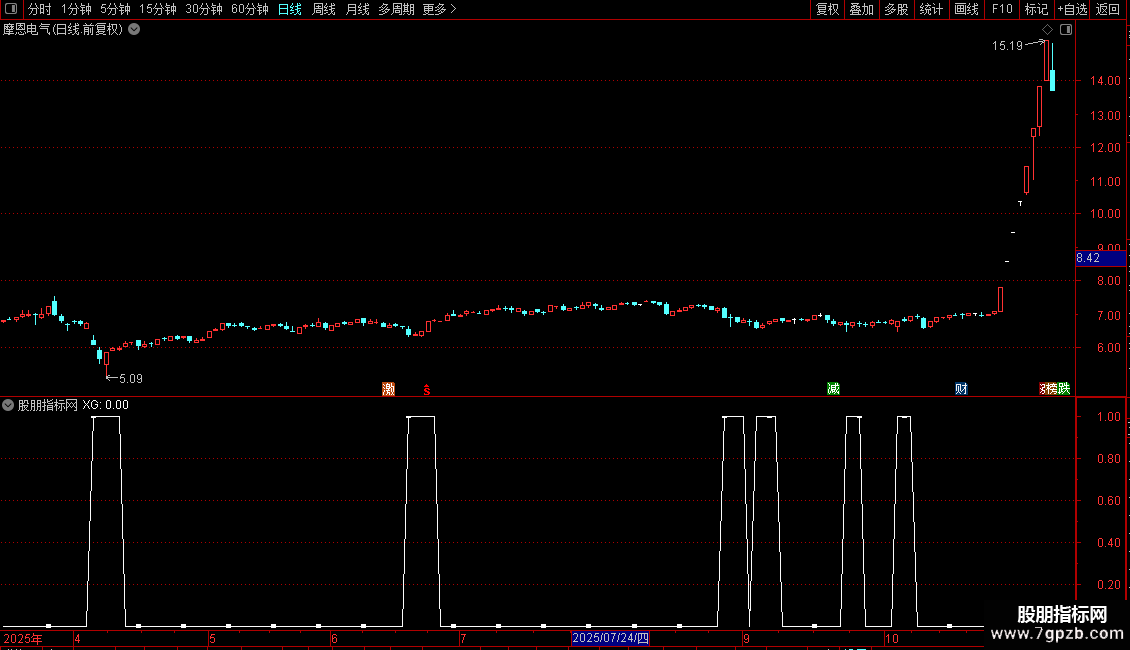Click the diamond icon above the chart

tap(1048, 30)
